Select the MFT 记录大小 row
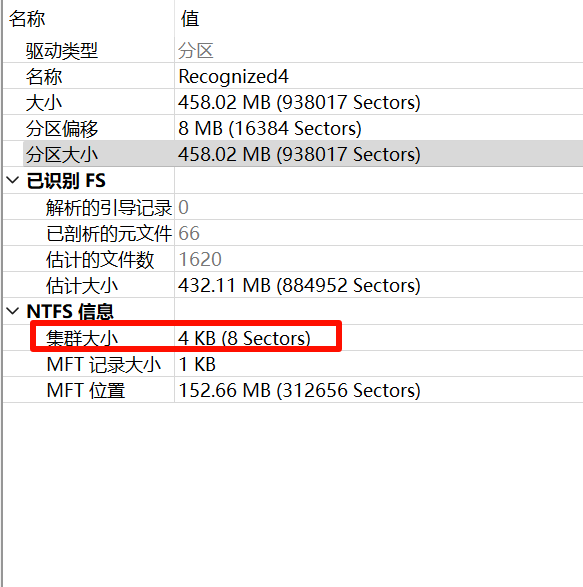 [x=293, y=364]
